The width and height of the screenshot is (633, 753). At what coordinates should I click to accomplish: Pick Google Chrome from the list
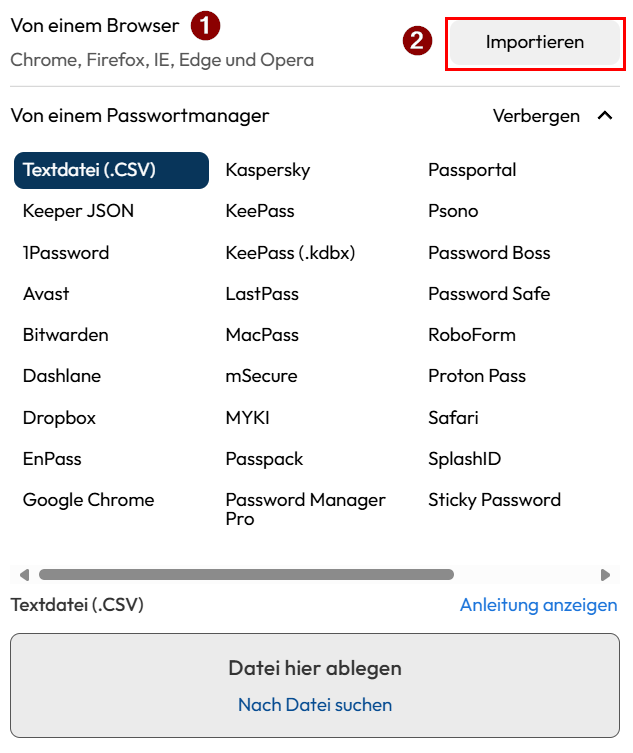coord(88,500)
